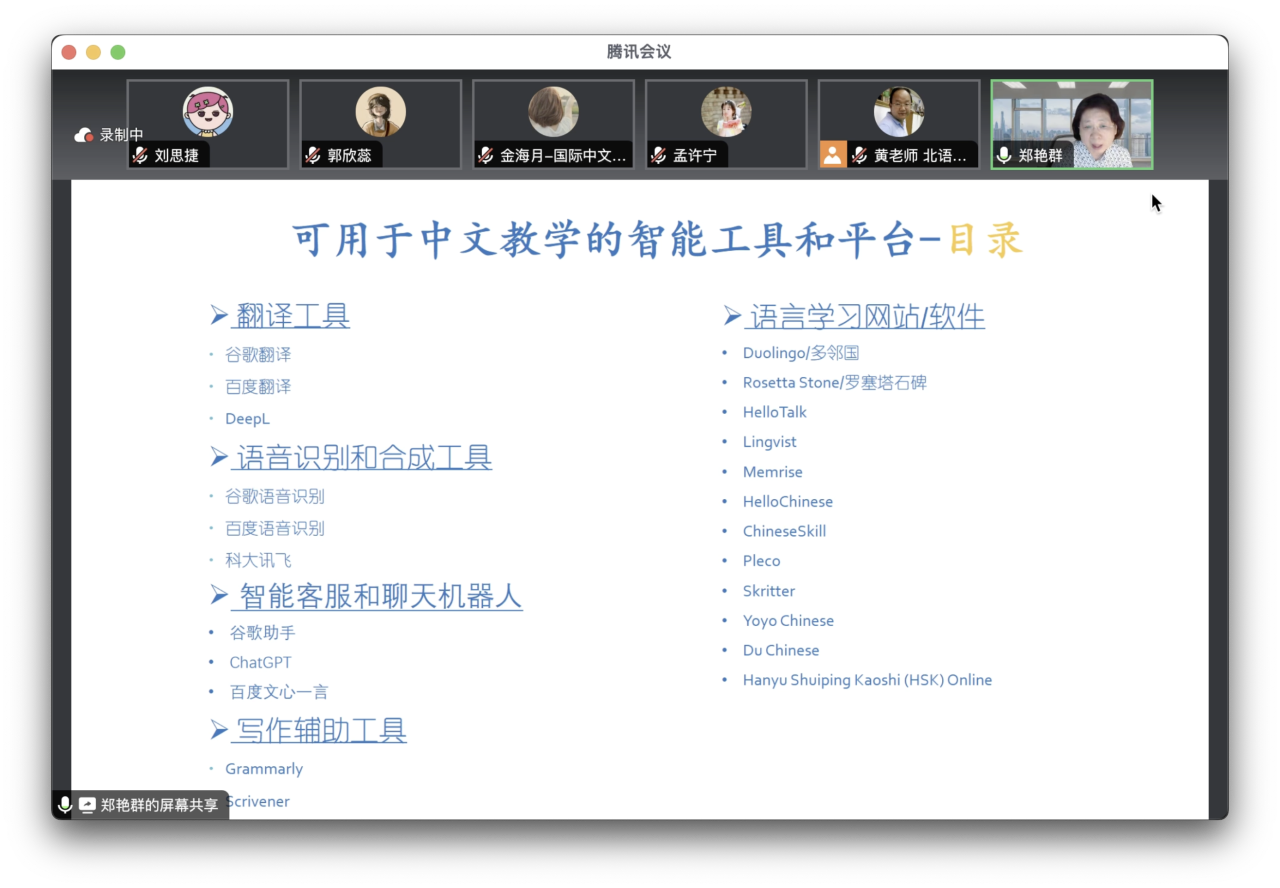The height and width of the screenshot is (888, 1280).
Task: Click 郭欣蕊's muted microphone icon
Action: point(313,155)
